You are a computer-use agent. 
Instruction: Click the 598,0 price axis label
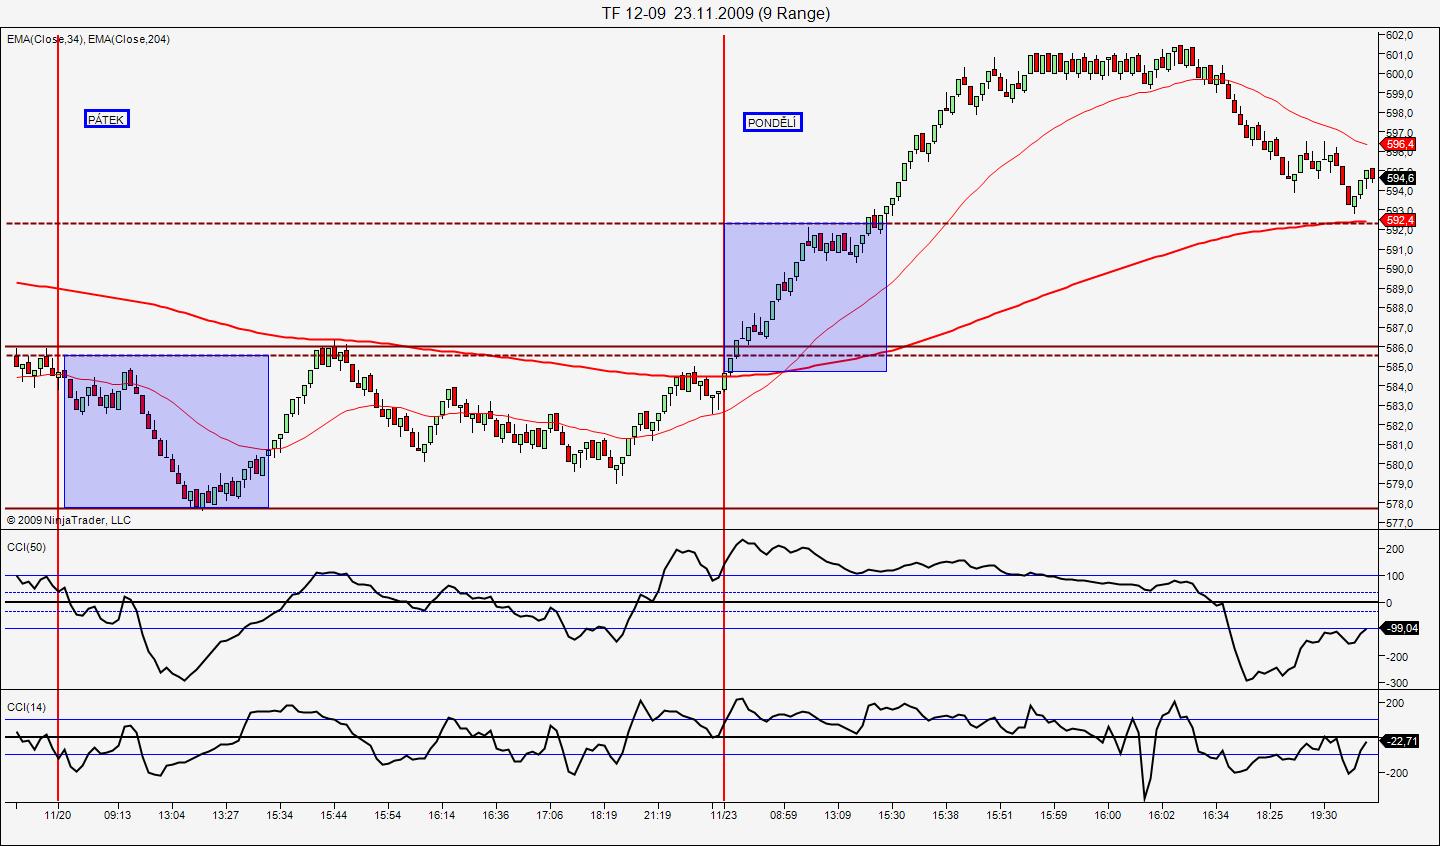coord(1399,113)
